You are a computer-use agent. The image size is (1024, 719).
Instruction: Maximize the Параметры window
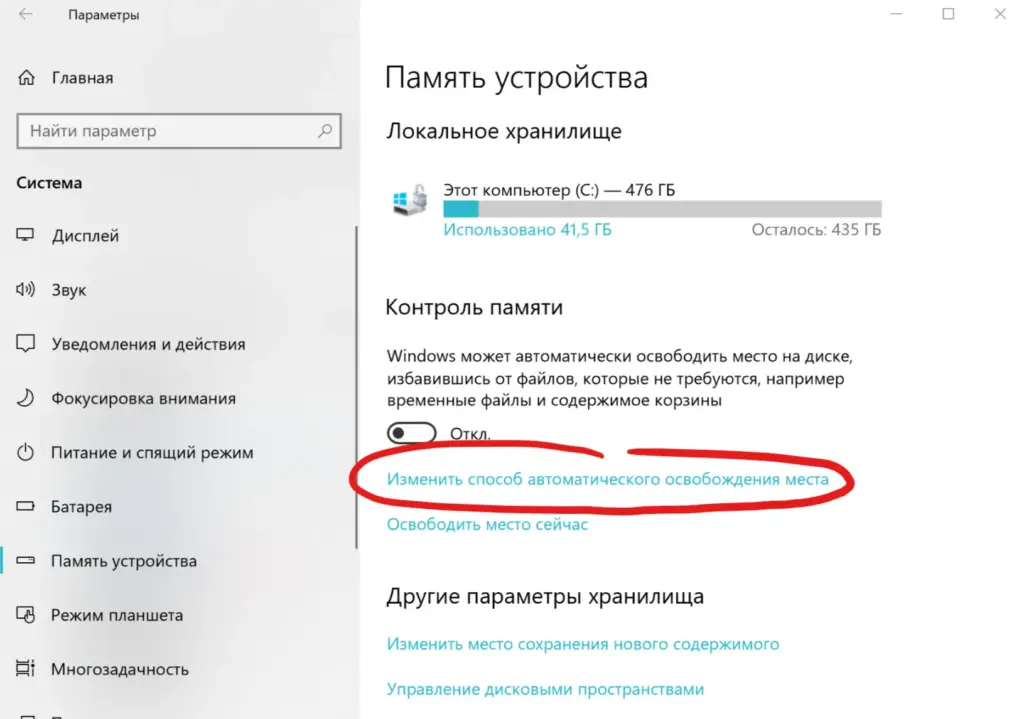click(948, 14)
